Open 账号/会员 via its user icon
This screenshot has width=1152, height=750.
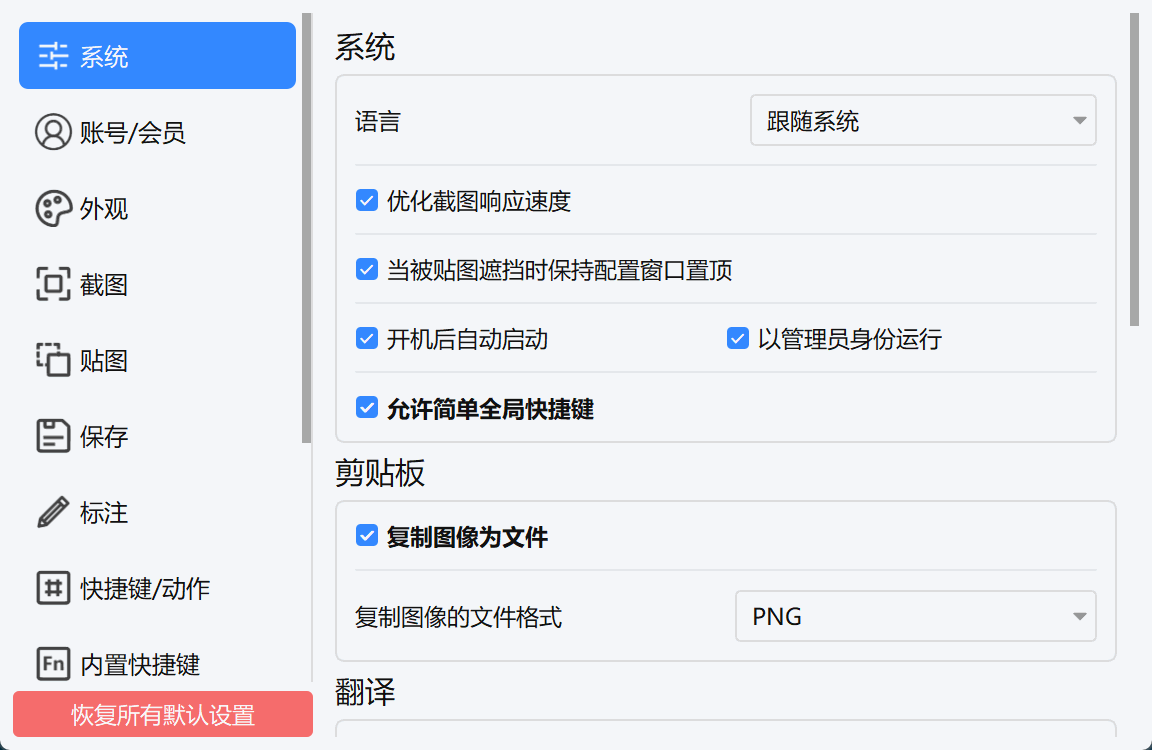click(53, 132)
